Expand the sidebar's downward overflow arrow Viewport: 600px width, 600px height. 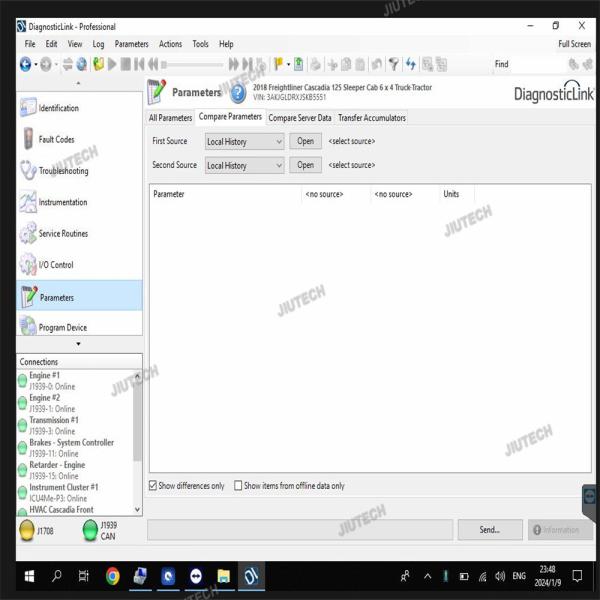[79, 344]
